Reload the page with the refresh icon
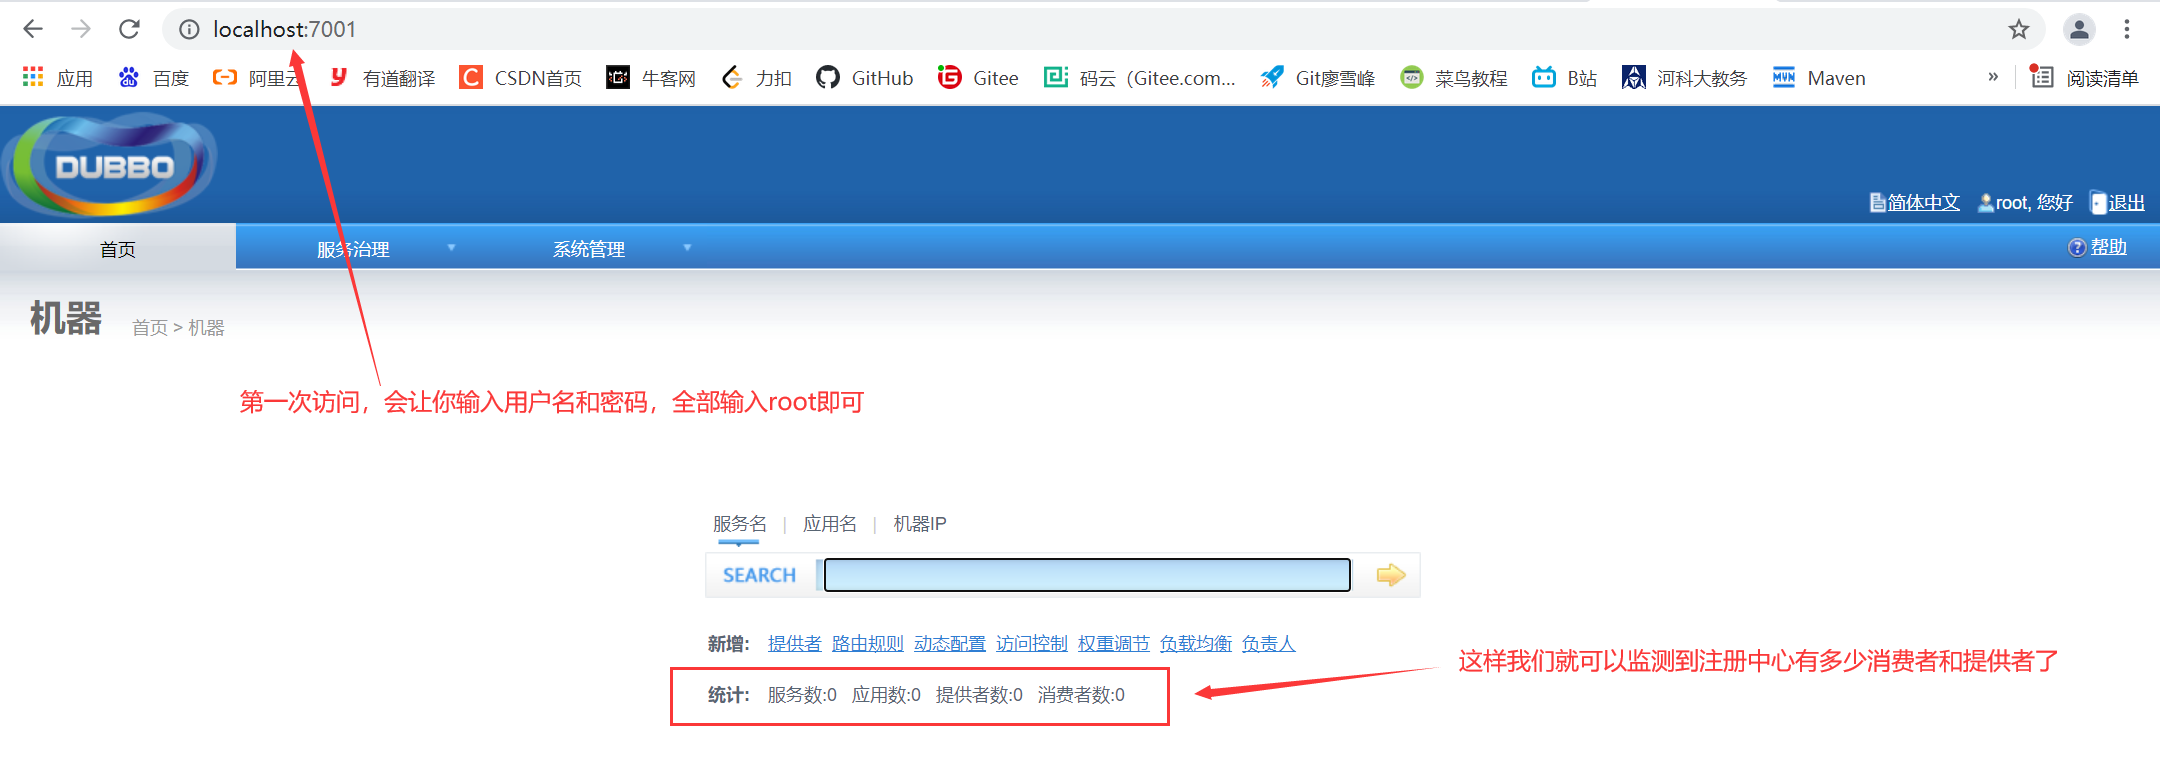This screenshot has height=776, width=2160. pos(129,29)
